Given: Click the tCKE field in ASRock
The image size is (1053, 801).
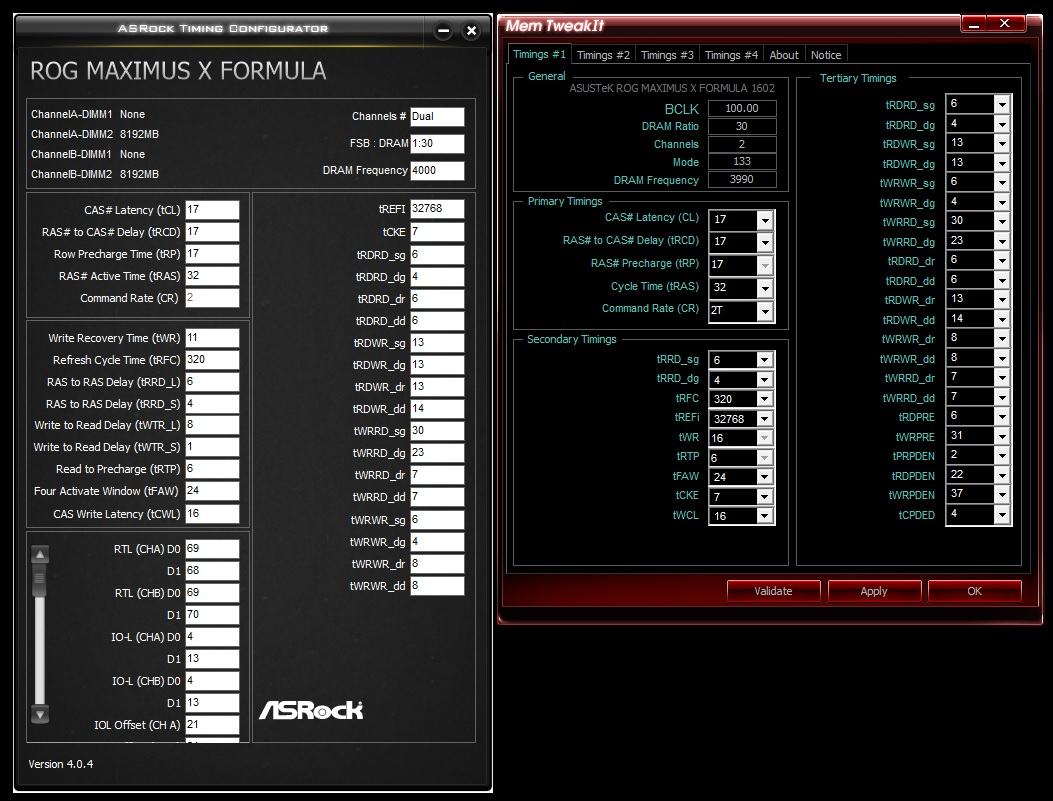Looking at the screenshot, I should point(437,232).
